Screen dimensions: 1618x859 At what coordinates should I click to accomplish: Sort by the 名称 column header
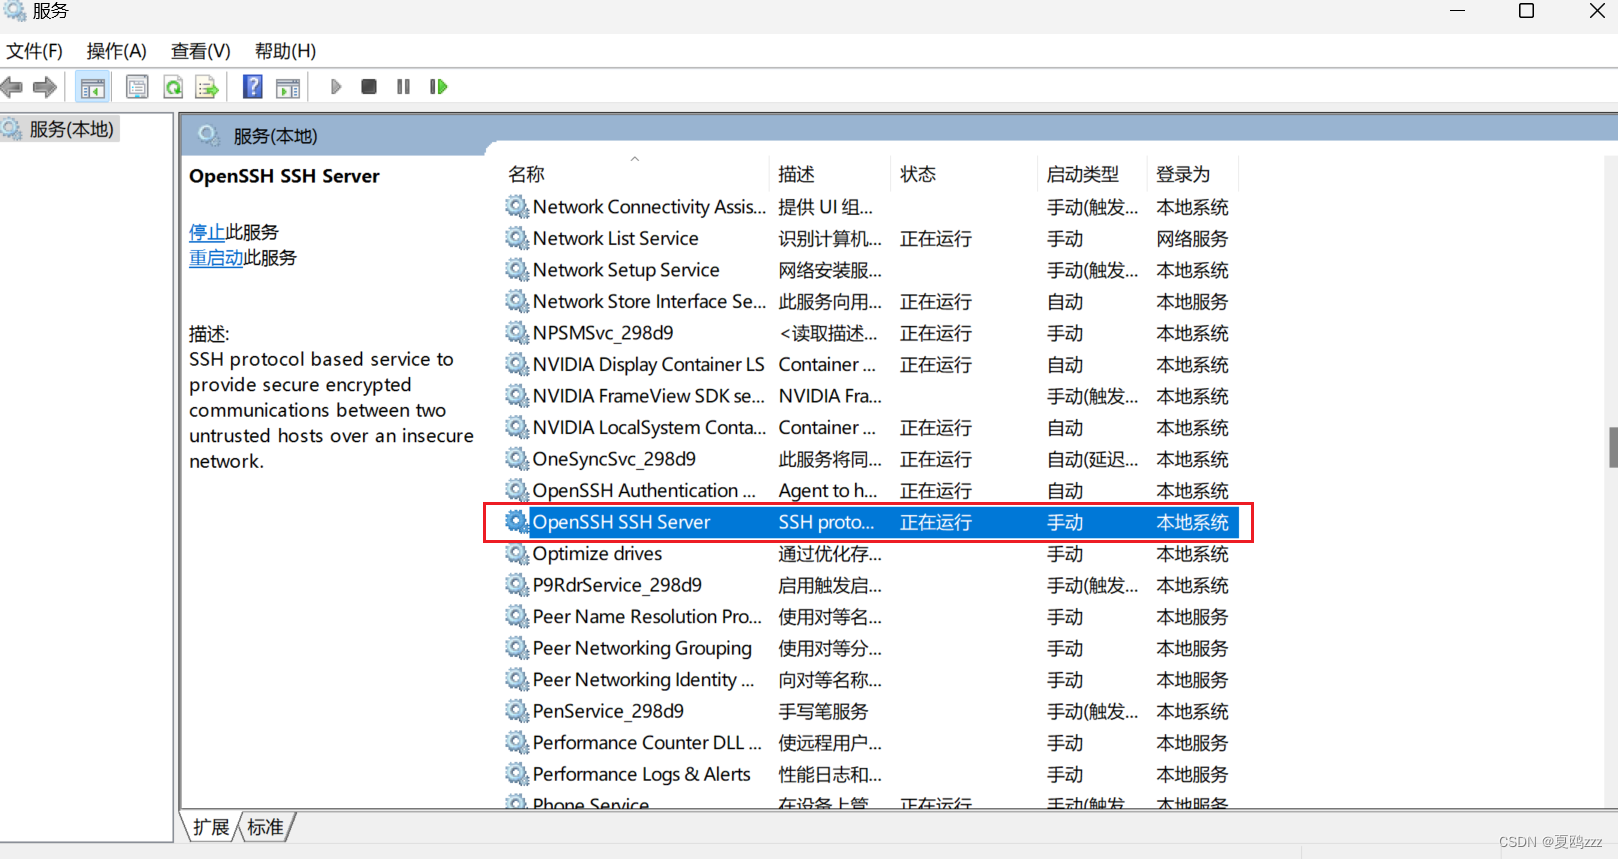(x=635, y=174)
